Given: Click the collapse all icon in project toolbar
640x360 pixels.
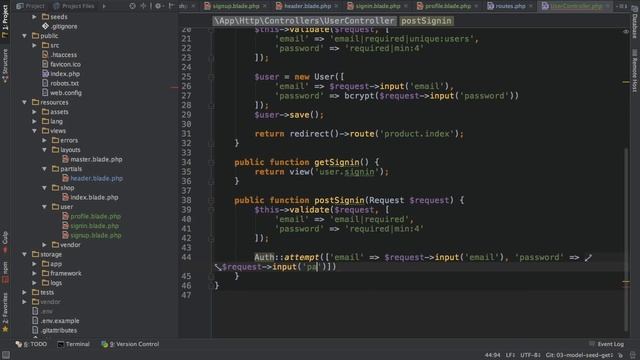Looking at the screenshot, I should point(143,6).
